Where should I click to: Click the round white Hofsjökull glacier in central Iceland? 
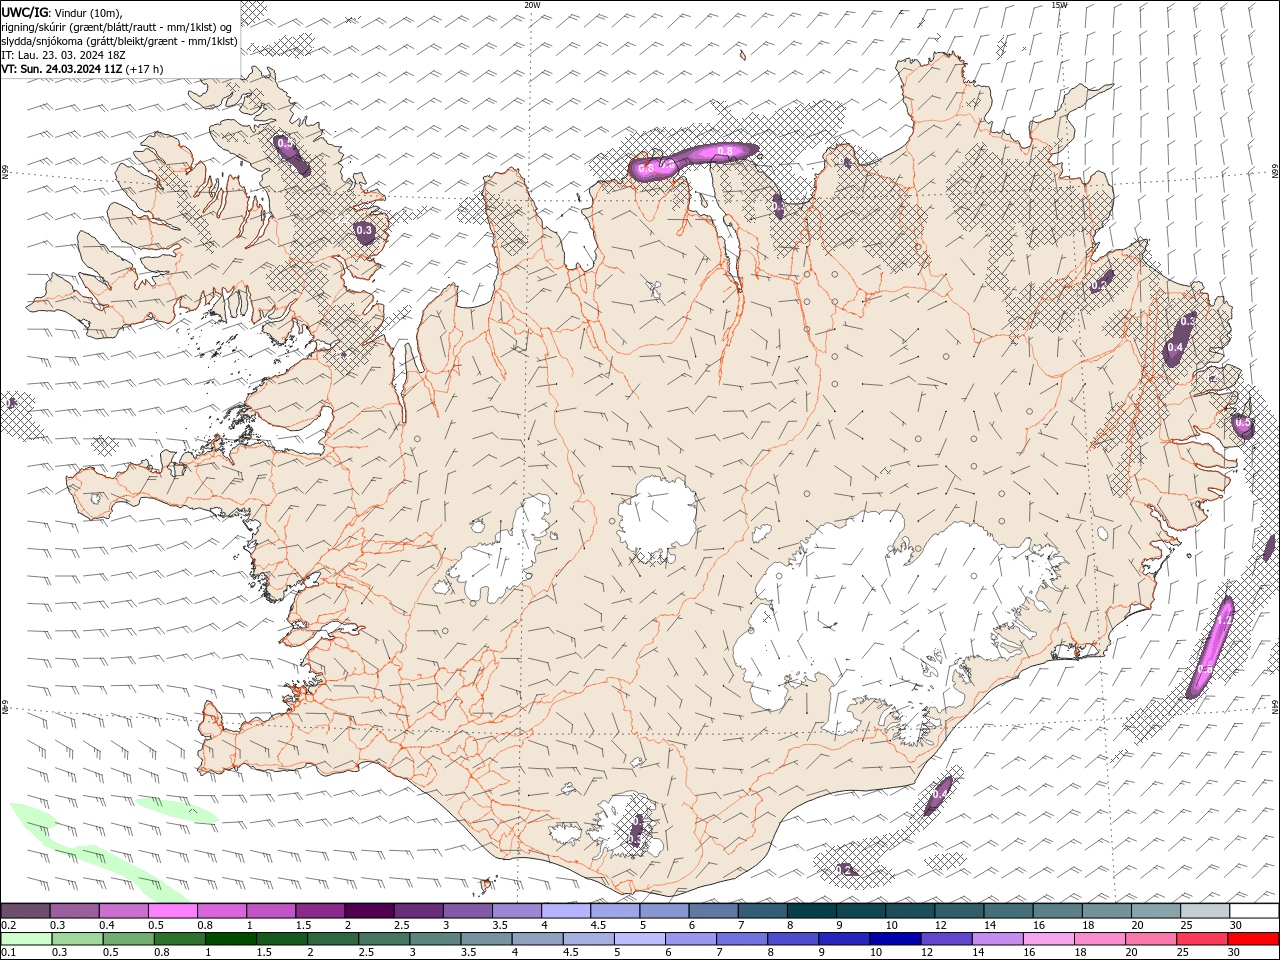click(x=657, y=519)
